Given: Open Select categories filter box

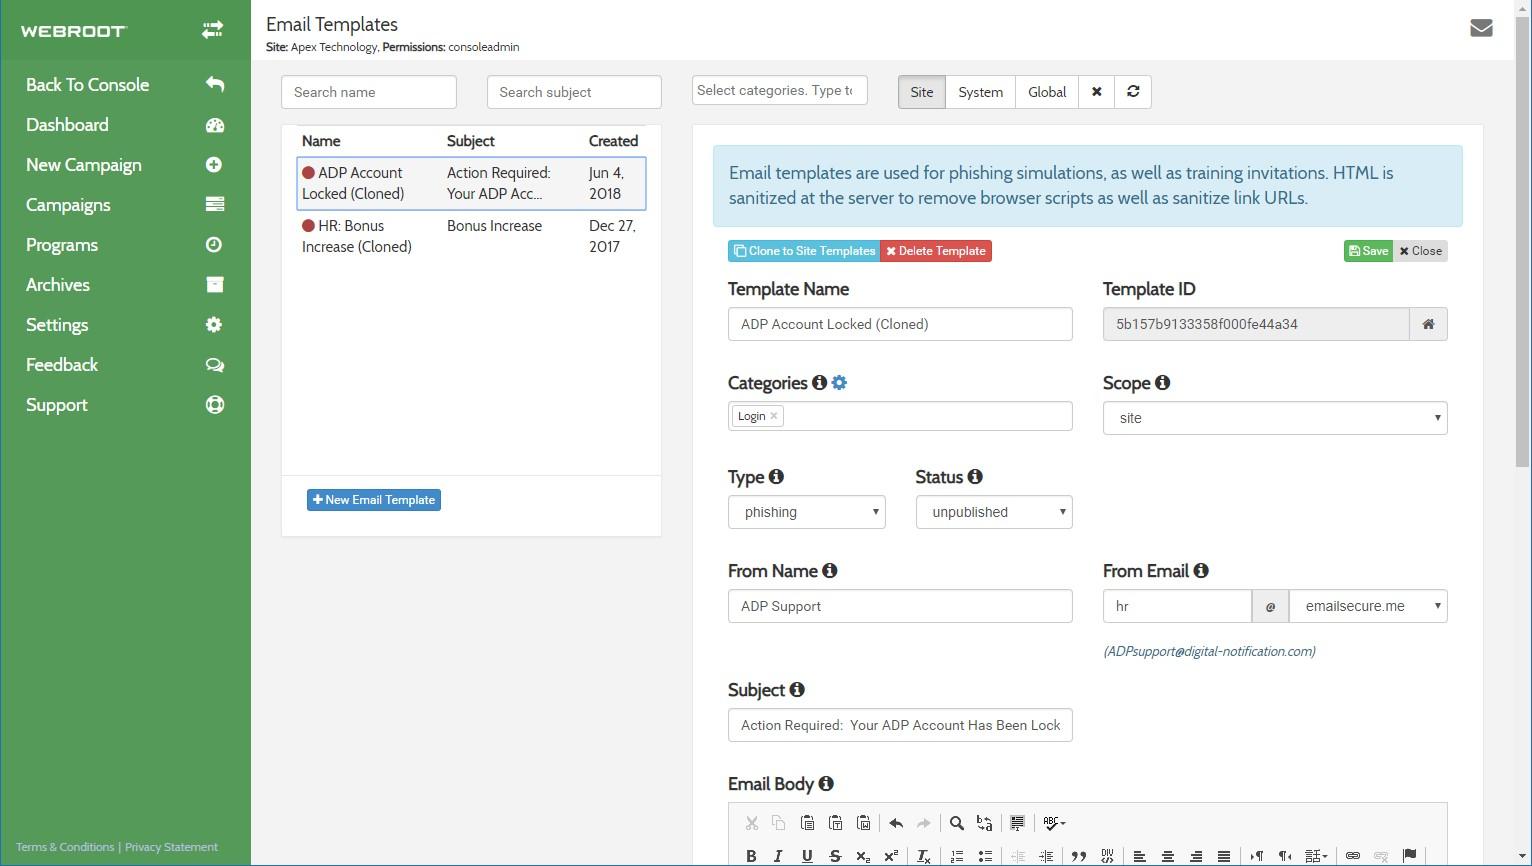Looking at the screenshot, I should tap(779, 90).
